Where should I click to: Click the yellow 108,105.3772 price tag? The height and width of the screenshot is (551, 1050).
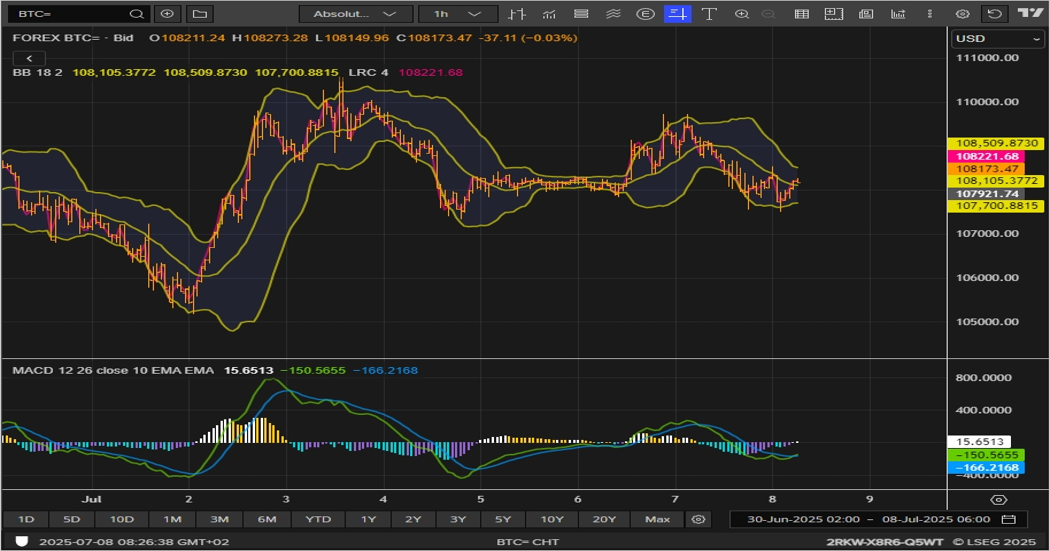996,181
